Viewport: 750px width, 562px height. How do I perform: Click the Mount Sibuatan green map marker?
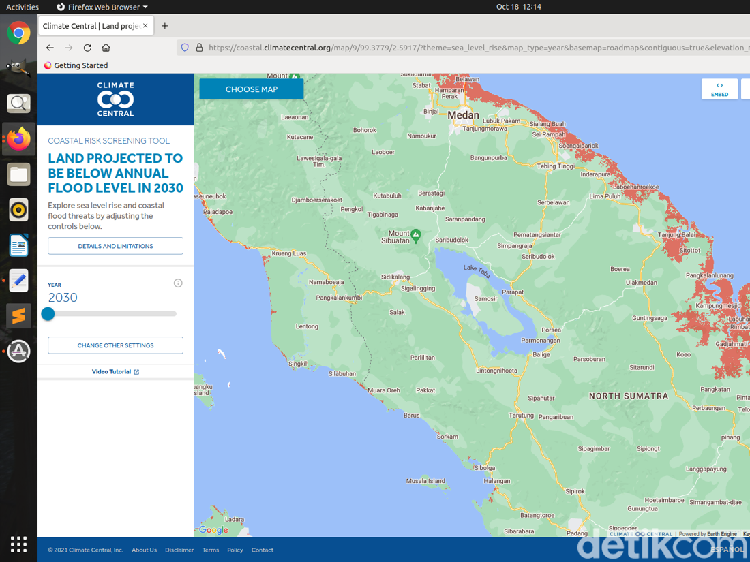(416, 234)
